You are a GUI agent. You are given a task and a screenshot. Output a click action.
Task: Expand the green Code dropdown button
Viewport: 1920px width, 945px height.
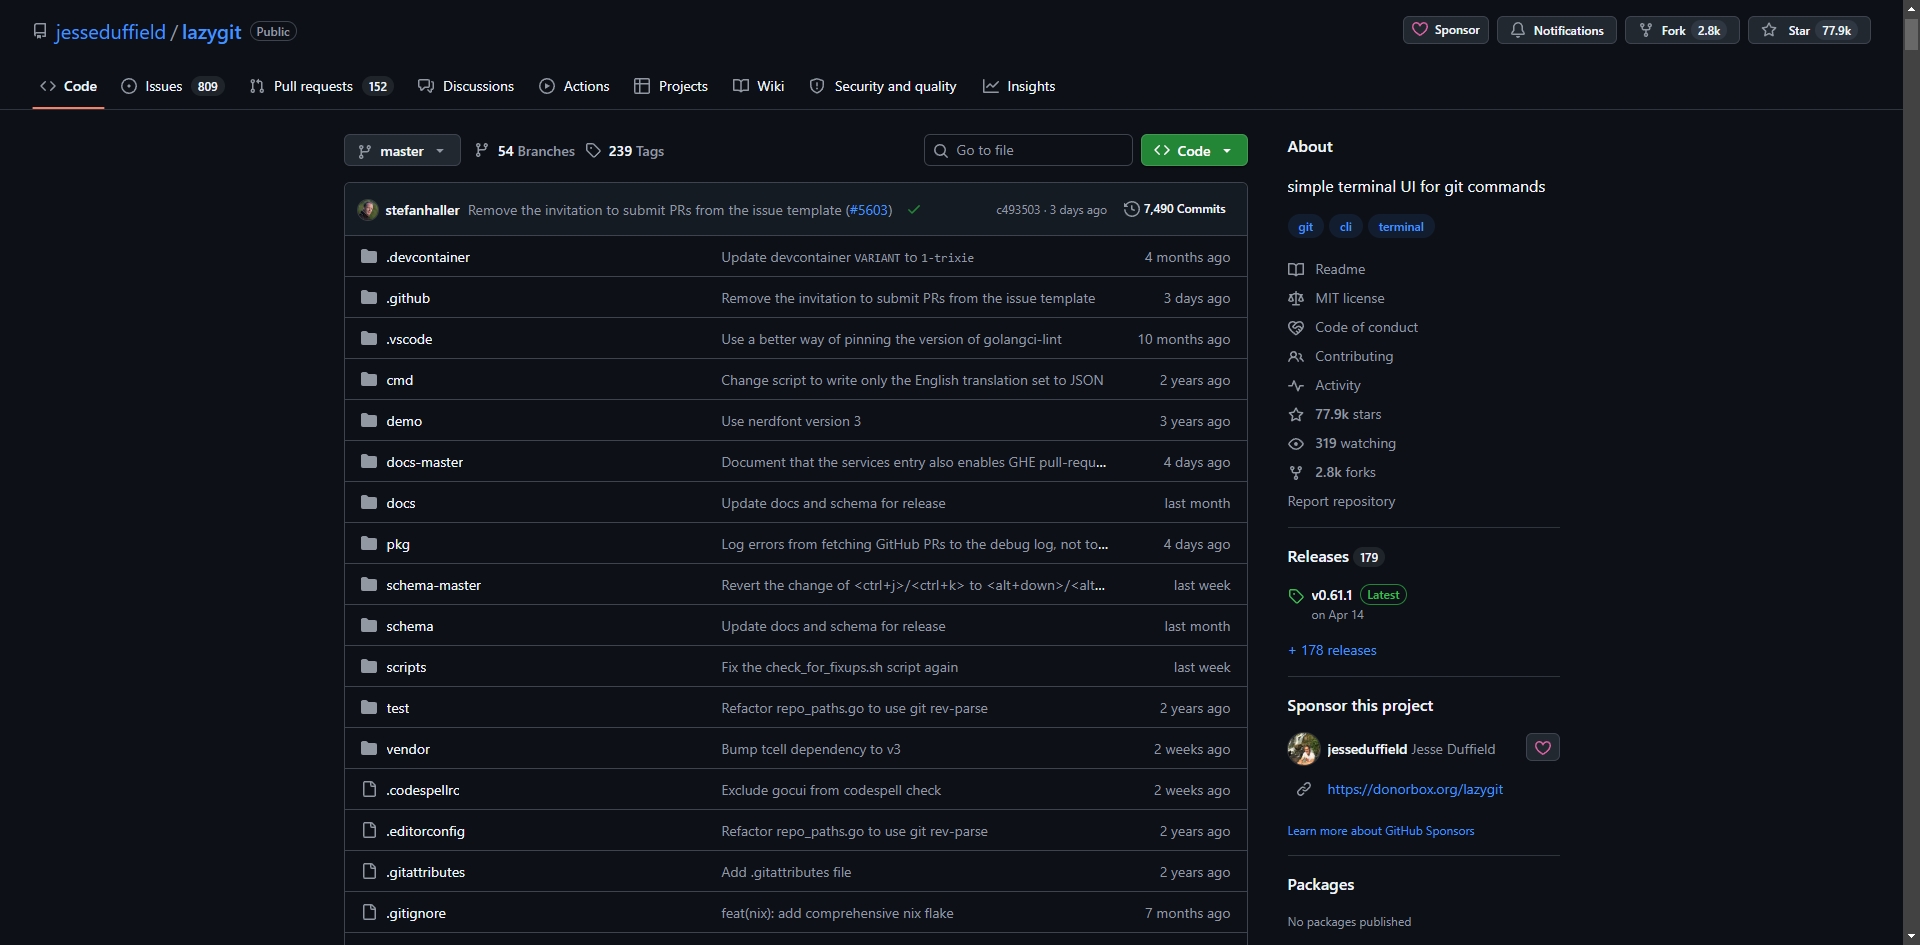pos(1194,151)
